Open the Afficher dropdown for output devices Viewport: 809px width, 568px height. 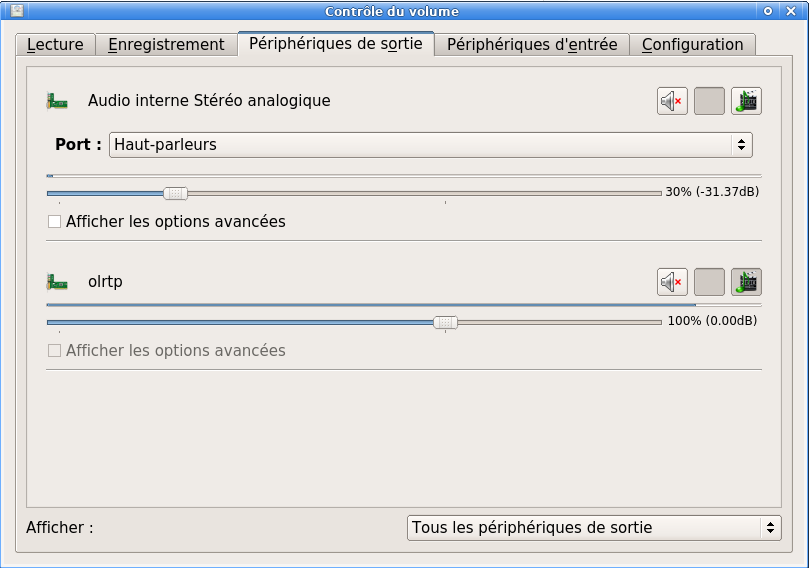594,528
